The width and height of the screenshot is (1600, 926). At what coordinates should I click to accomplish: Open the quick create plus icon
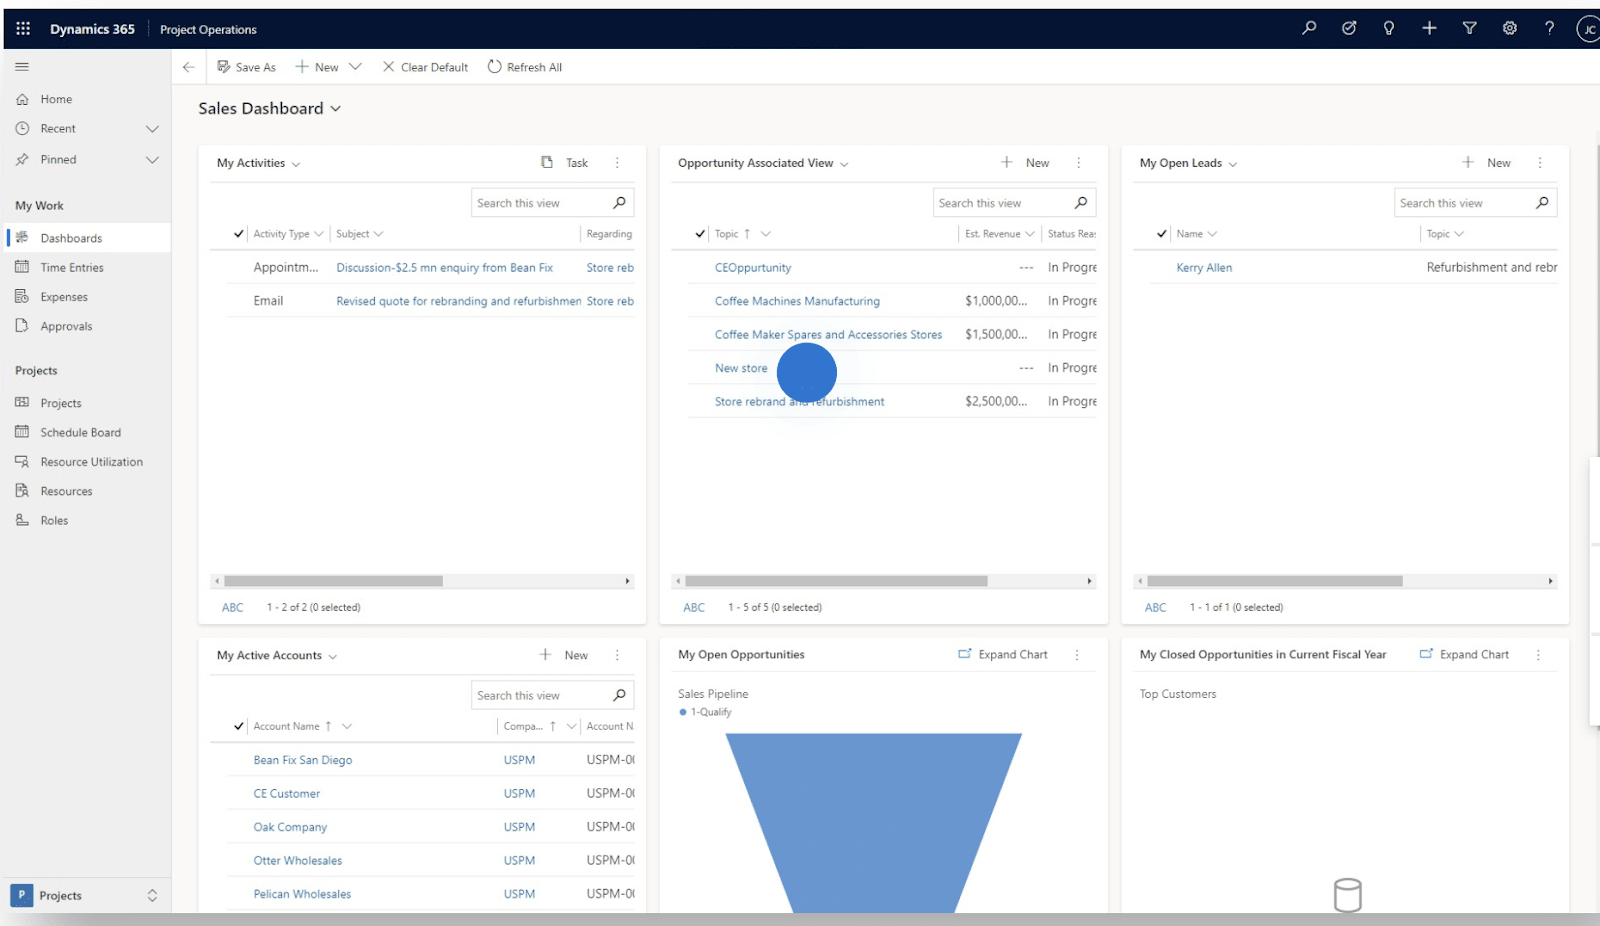(x=1429, y=28)
